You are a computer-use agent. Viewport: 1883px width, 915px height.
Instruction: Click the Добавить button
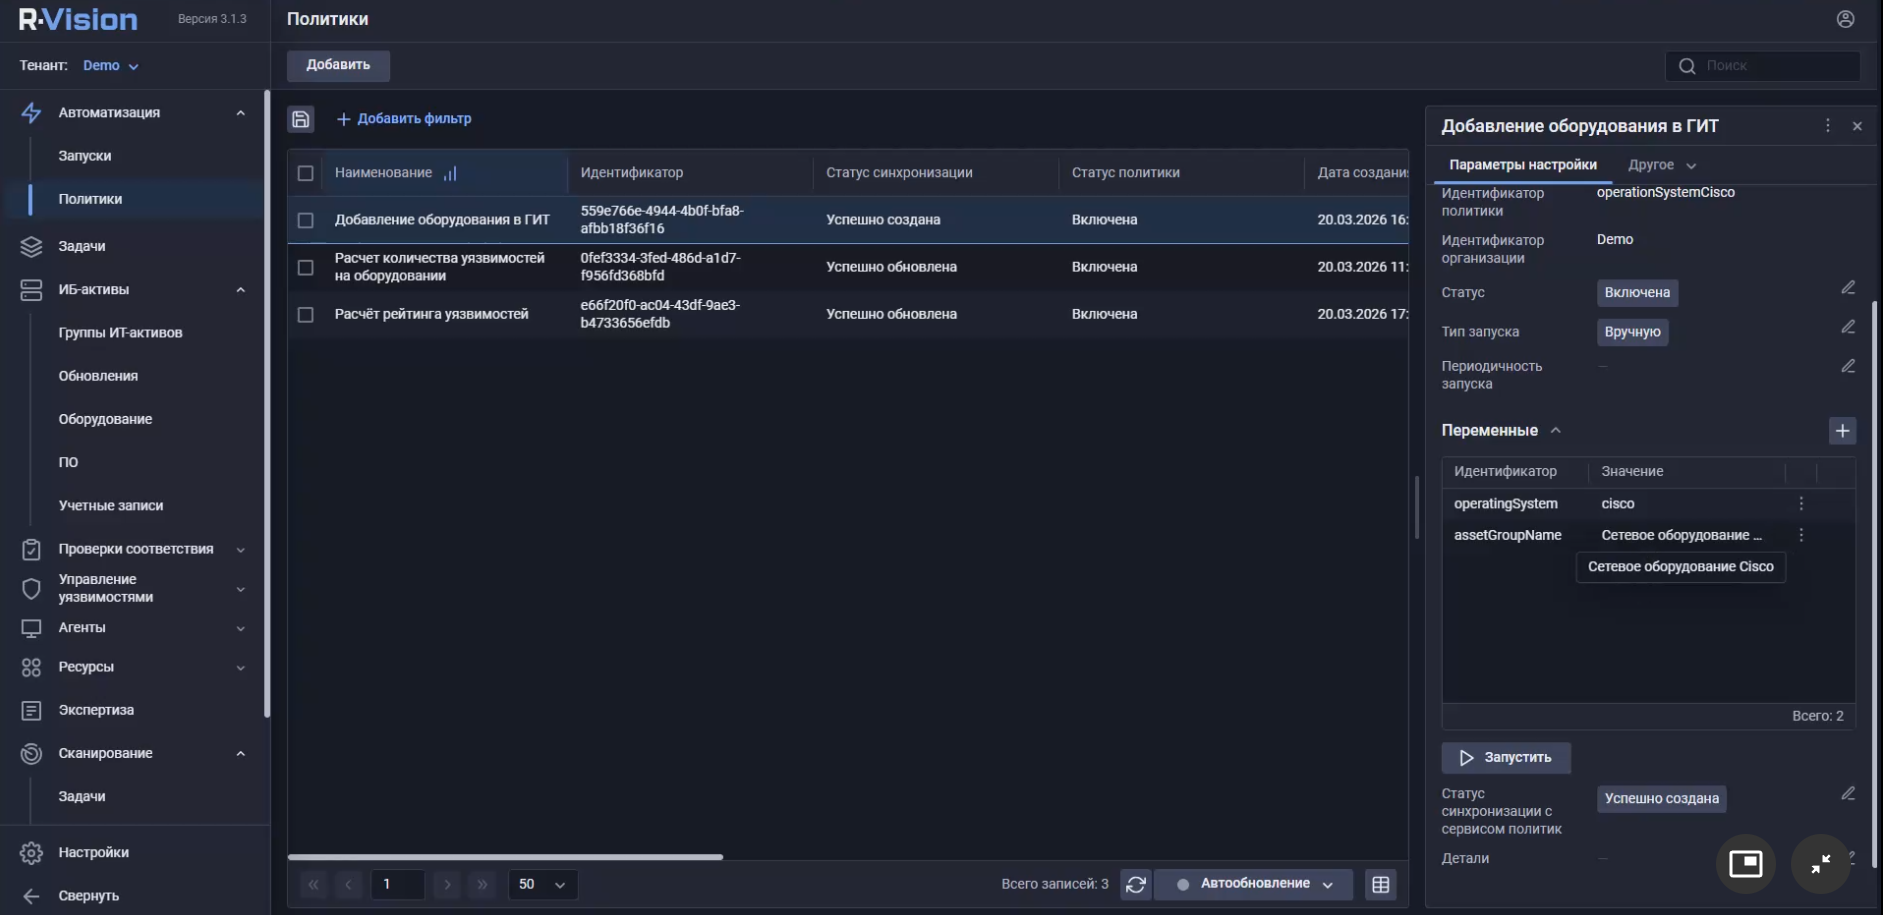(338, 65)
